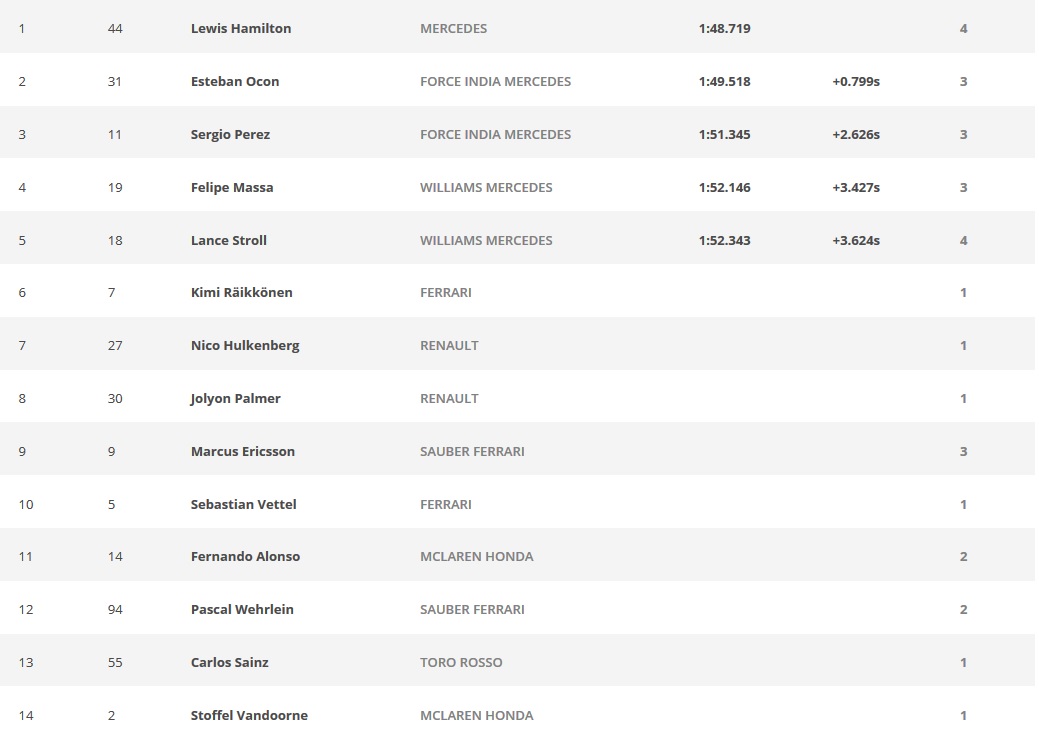Open Jolyon Palmer's driver entry

(x=235, y=399)
